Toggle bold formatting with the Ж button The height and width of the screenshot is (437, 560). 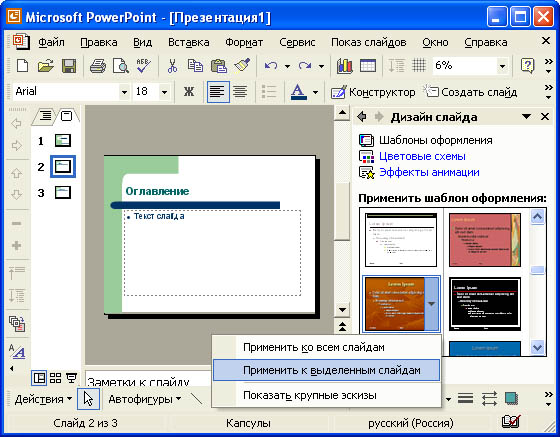point(189,92)
